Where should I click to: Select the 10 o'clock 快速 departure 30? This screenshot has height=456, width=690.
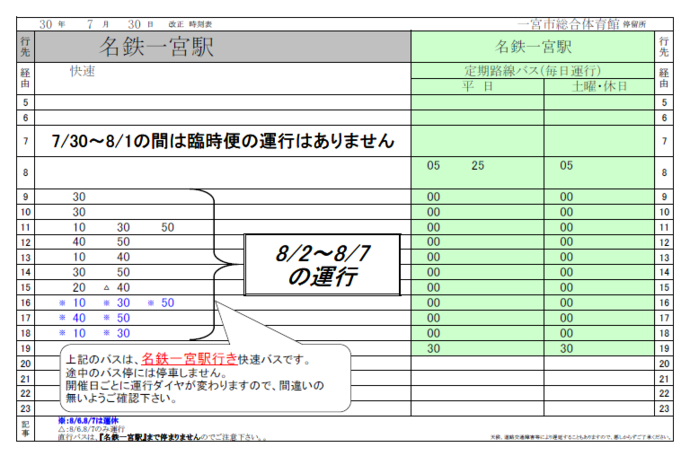pyautogui.click(x=79, y=212)
